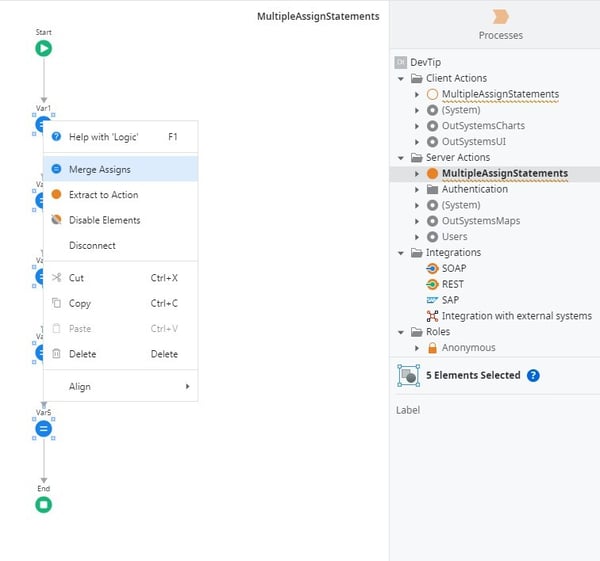
Task: Click Delete in the context menu
Action: (x=82, y=353)
